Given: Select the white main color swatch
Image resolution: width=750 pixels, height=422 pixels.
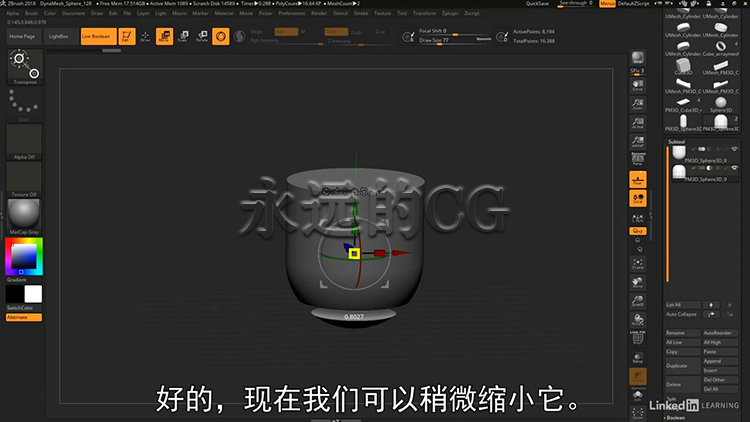Looking at the screenshot, I should [33, 294].
